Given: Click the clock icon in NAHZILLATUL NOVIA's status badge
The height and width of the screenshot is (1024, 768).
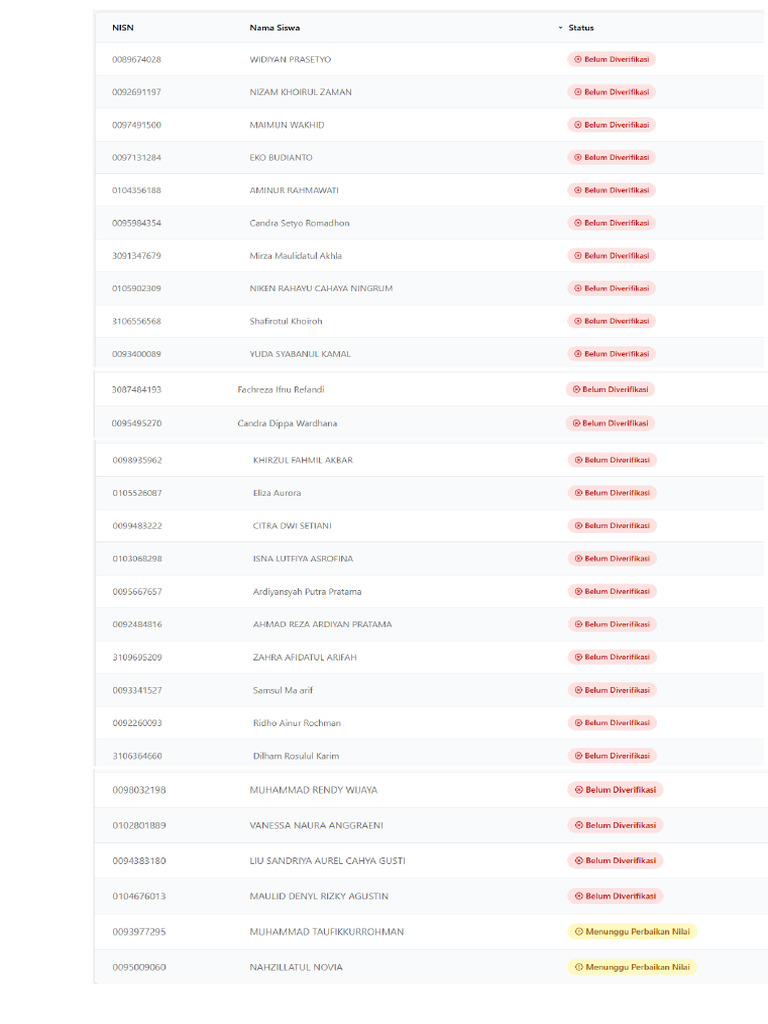Looking at the screenshot, I should (578, 968).
